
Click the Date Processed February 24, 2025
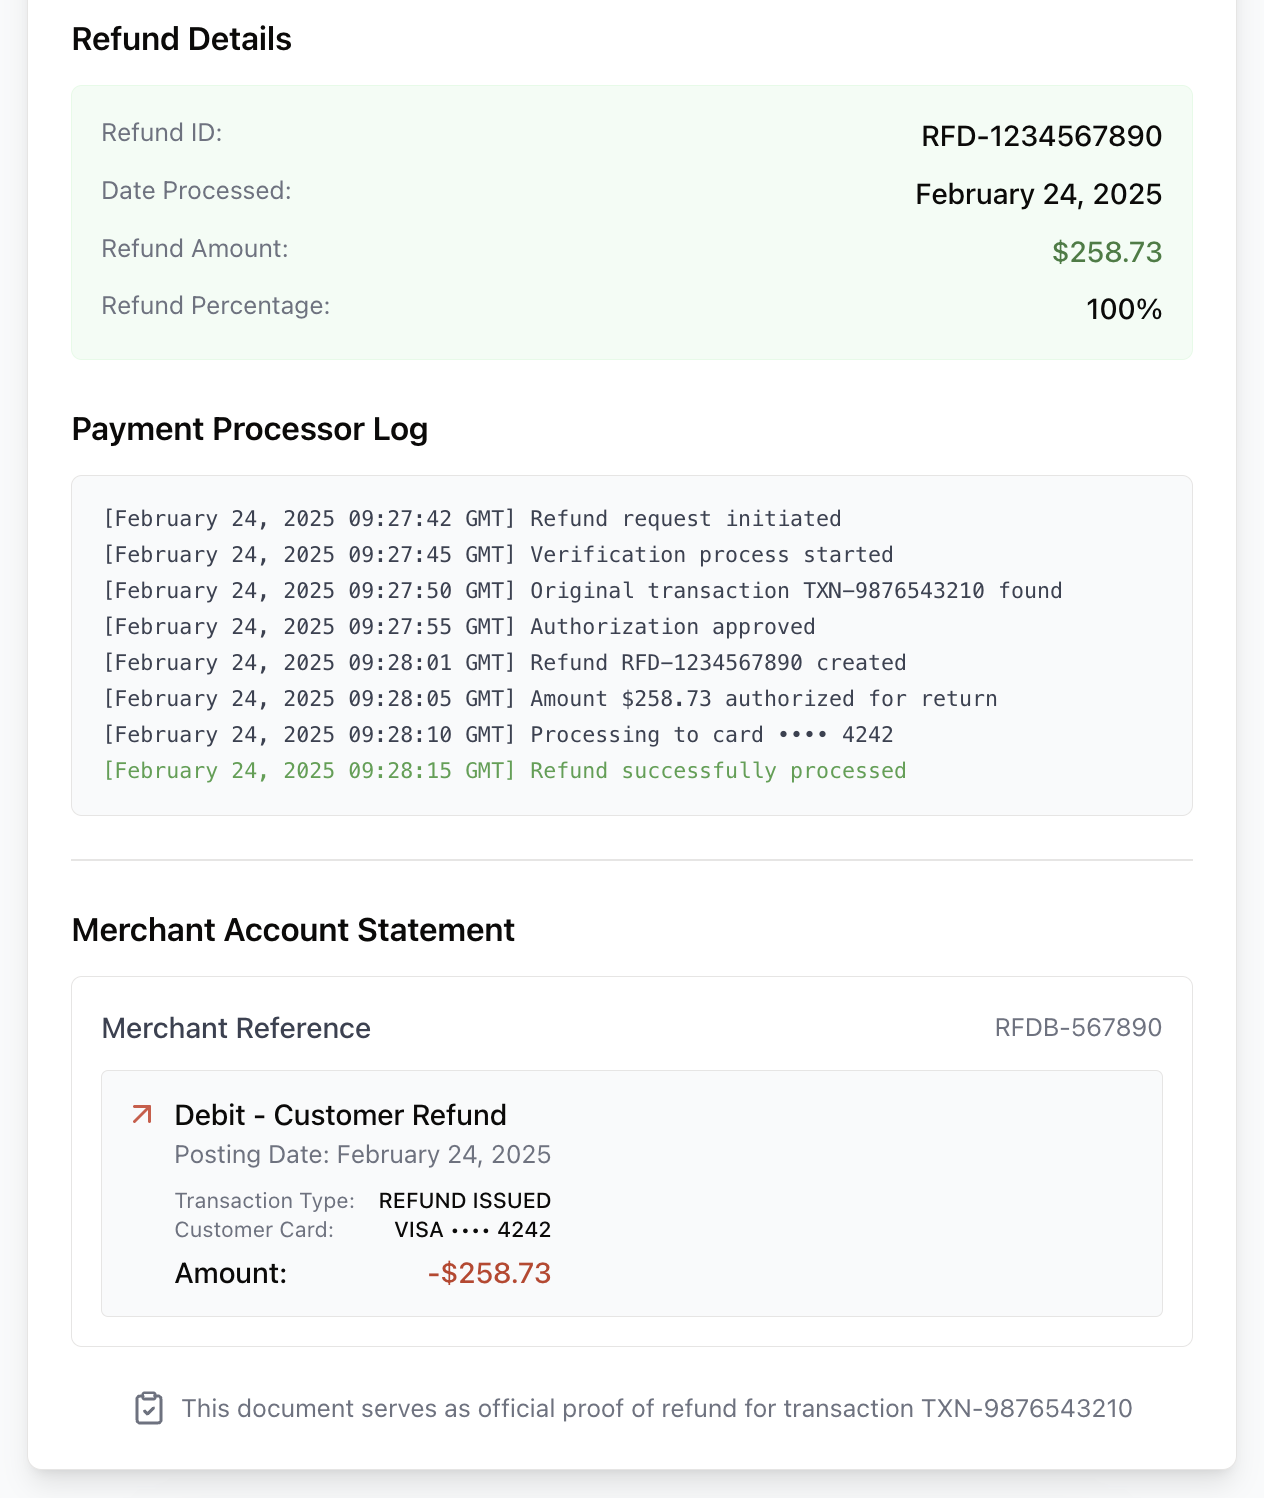[1038, 193]
